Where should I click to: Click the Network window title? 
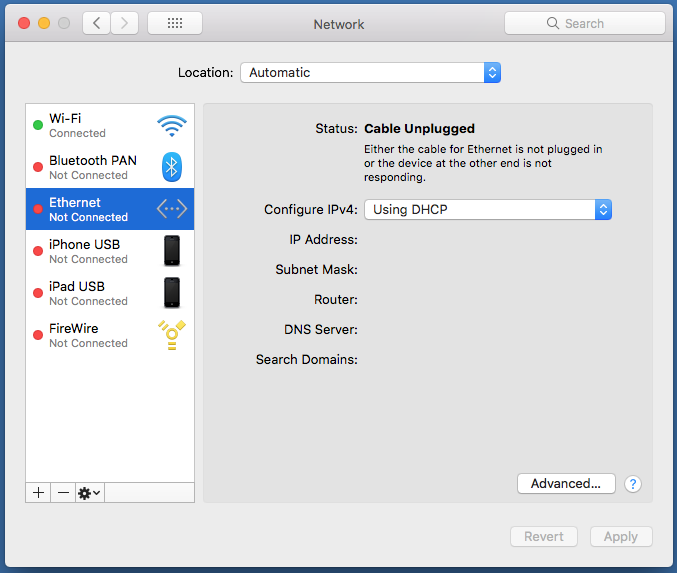(339, 25)
